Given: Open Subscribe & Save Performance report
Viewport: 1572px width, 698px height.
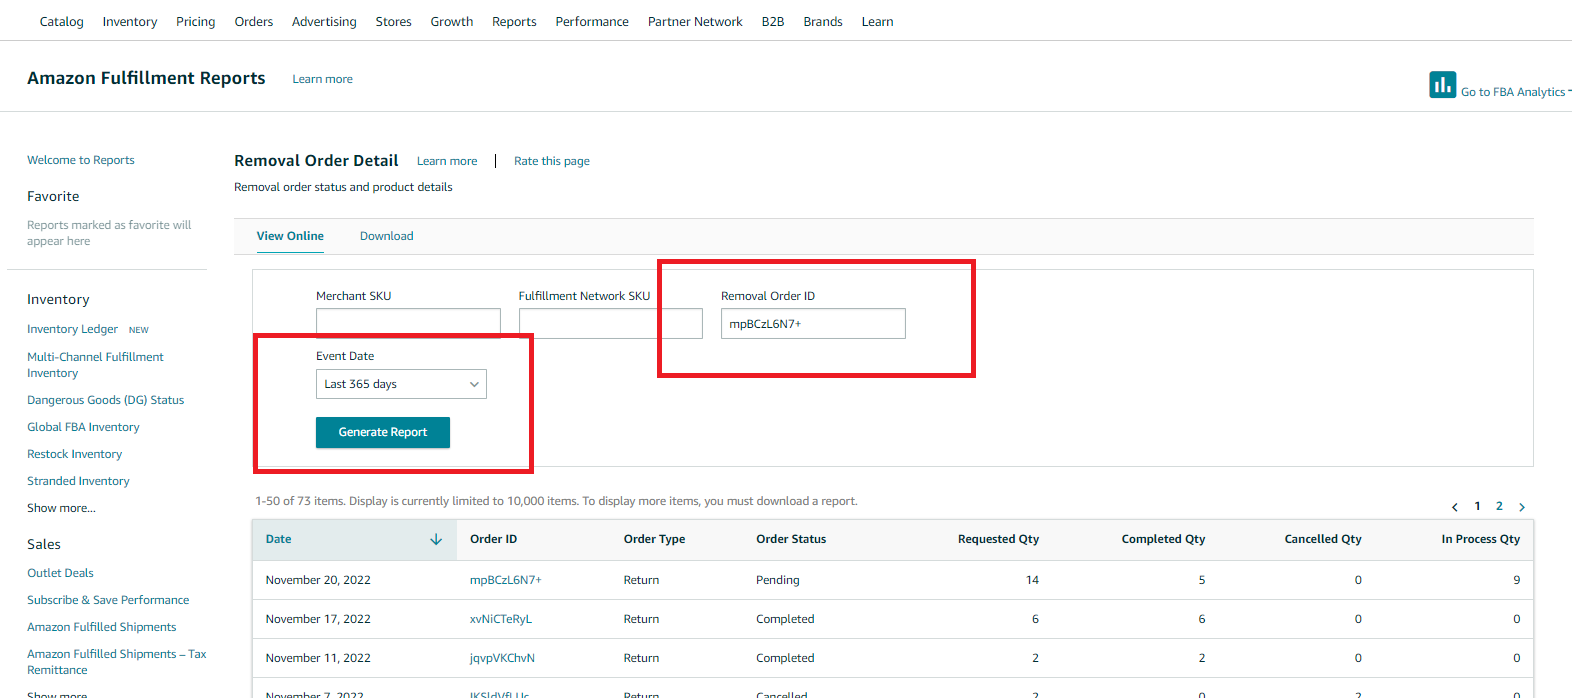Looking at the screenshot, I should [108, 600].
